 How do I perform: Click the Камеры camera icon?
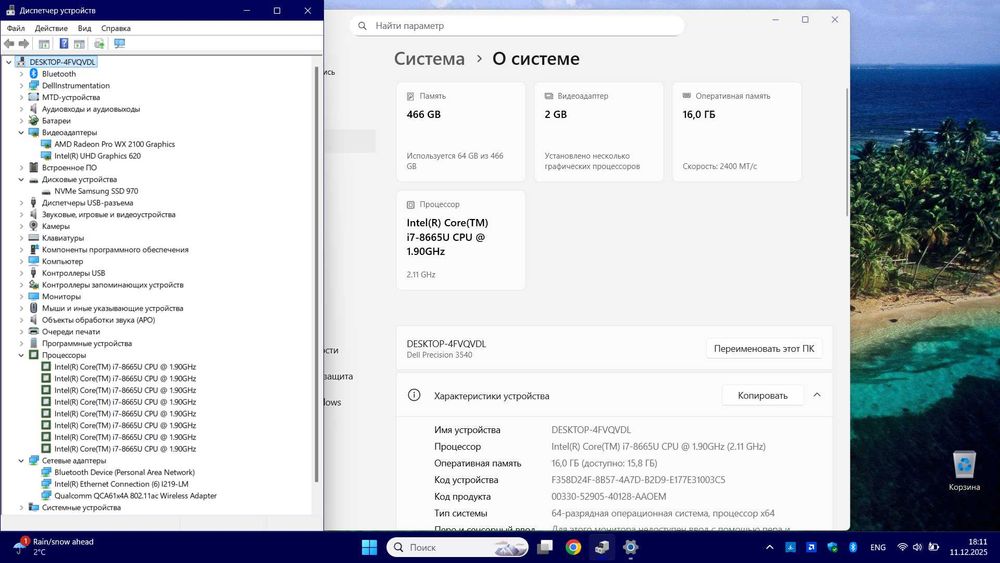coord(34,226)
